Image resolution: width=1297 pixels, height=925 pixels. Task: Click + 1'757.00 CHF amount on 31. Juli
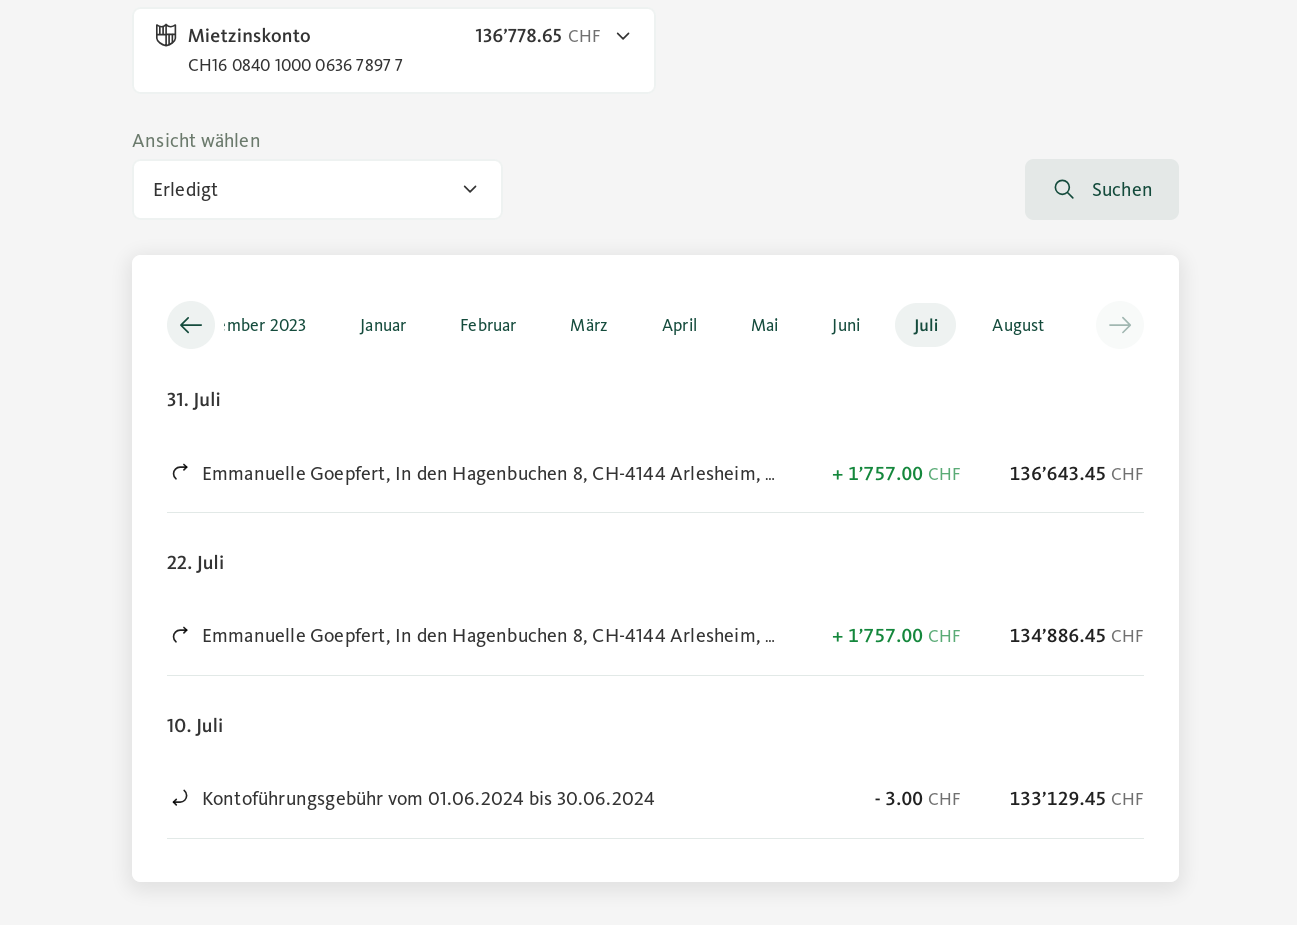point(896,474)
